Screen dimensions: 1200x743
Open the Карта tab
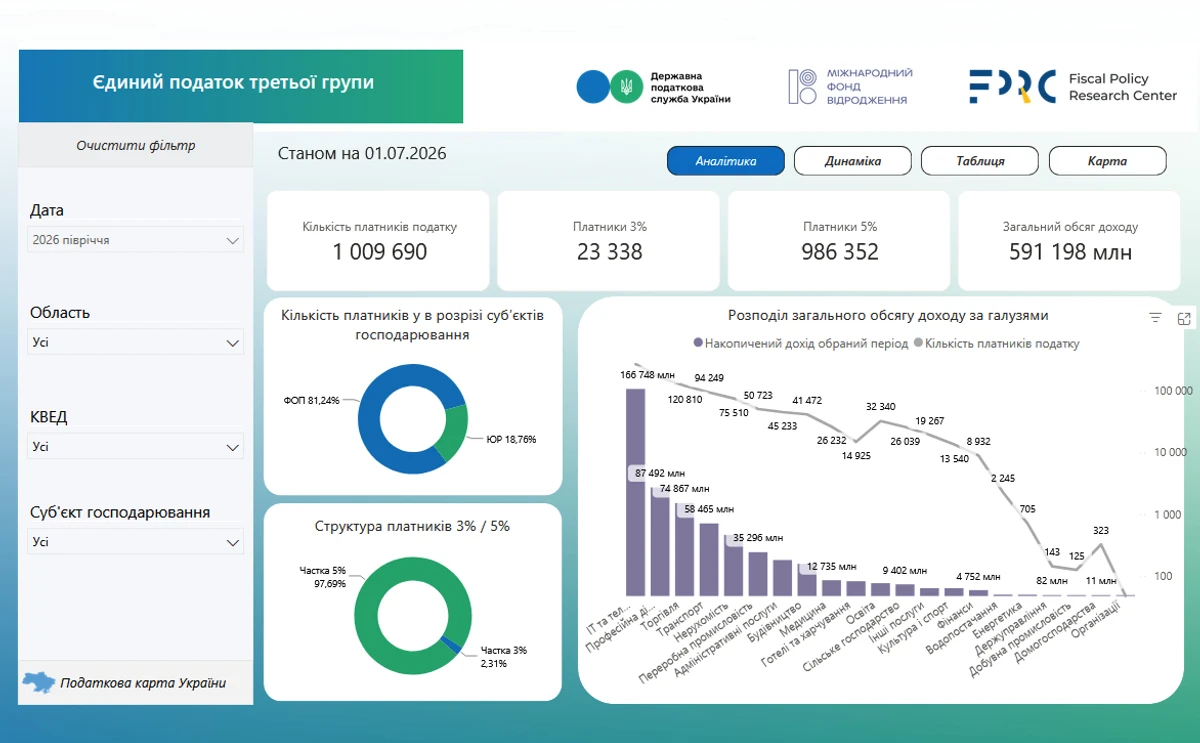tap(1107, 161)
